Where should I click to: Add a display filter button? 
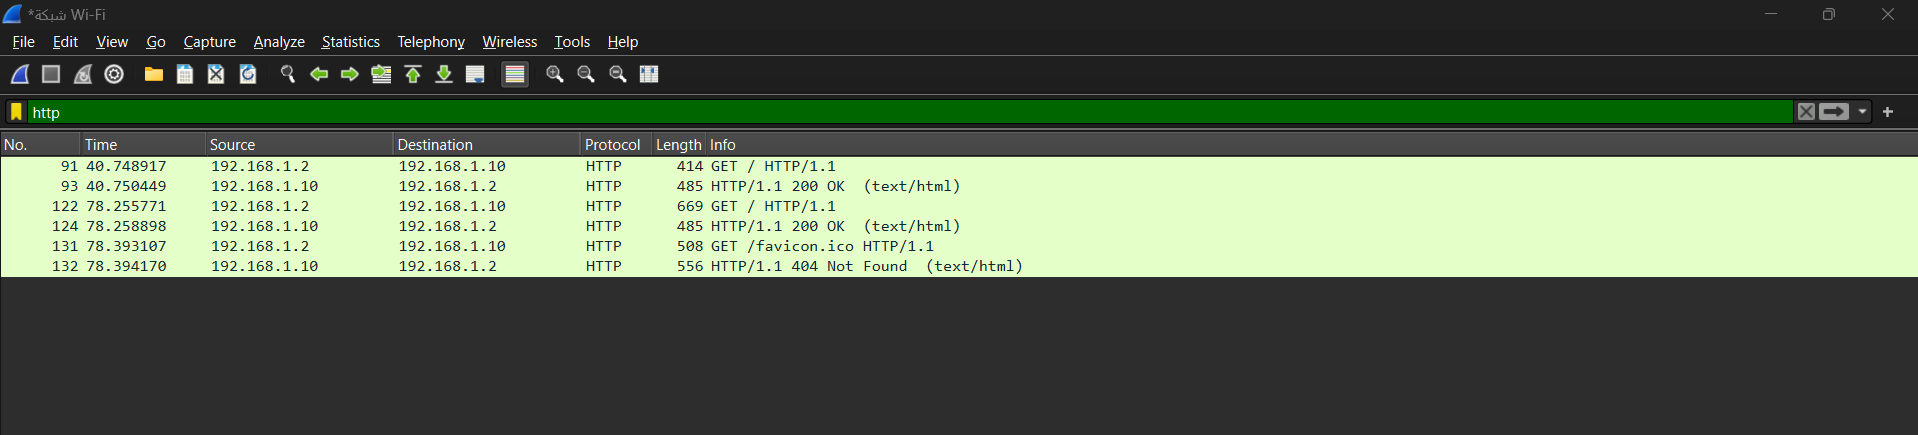coord(1888,112)
